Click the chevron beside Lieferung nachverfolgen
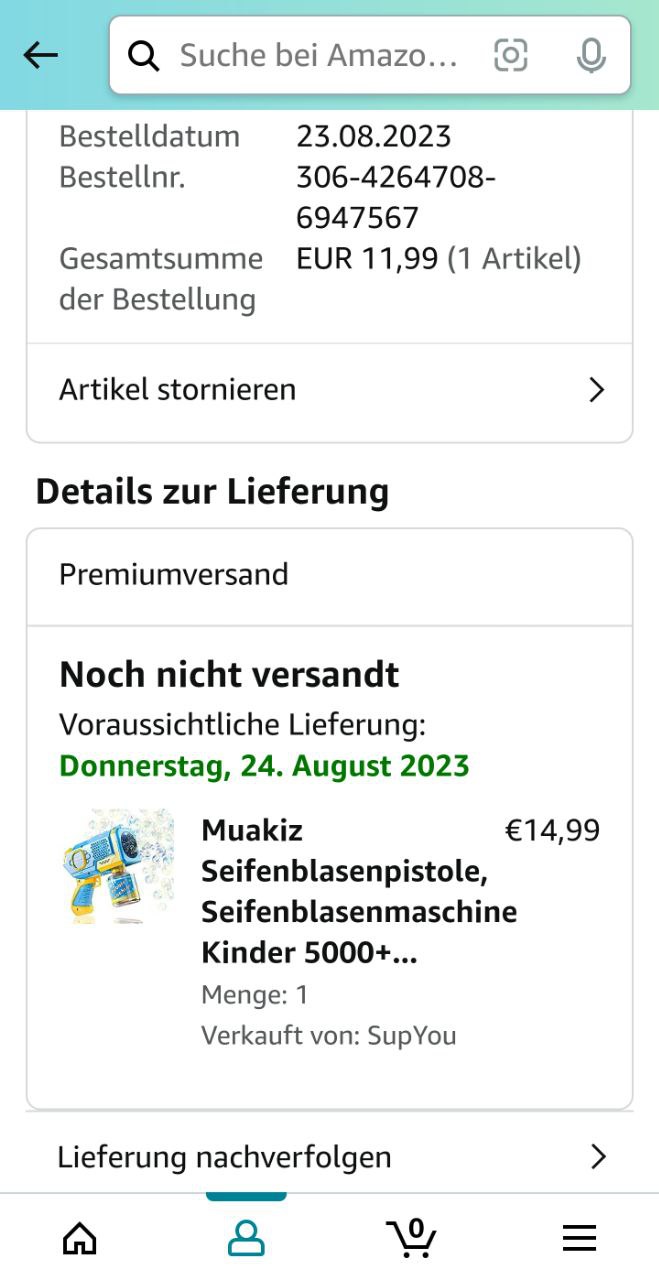The image size is (659, 1280). (598, 1157)
